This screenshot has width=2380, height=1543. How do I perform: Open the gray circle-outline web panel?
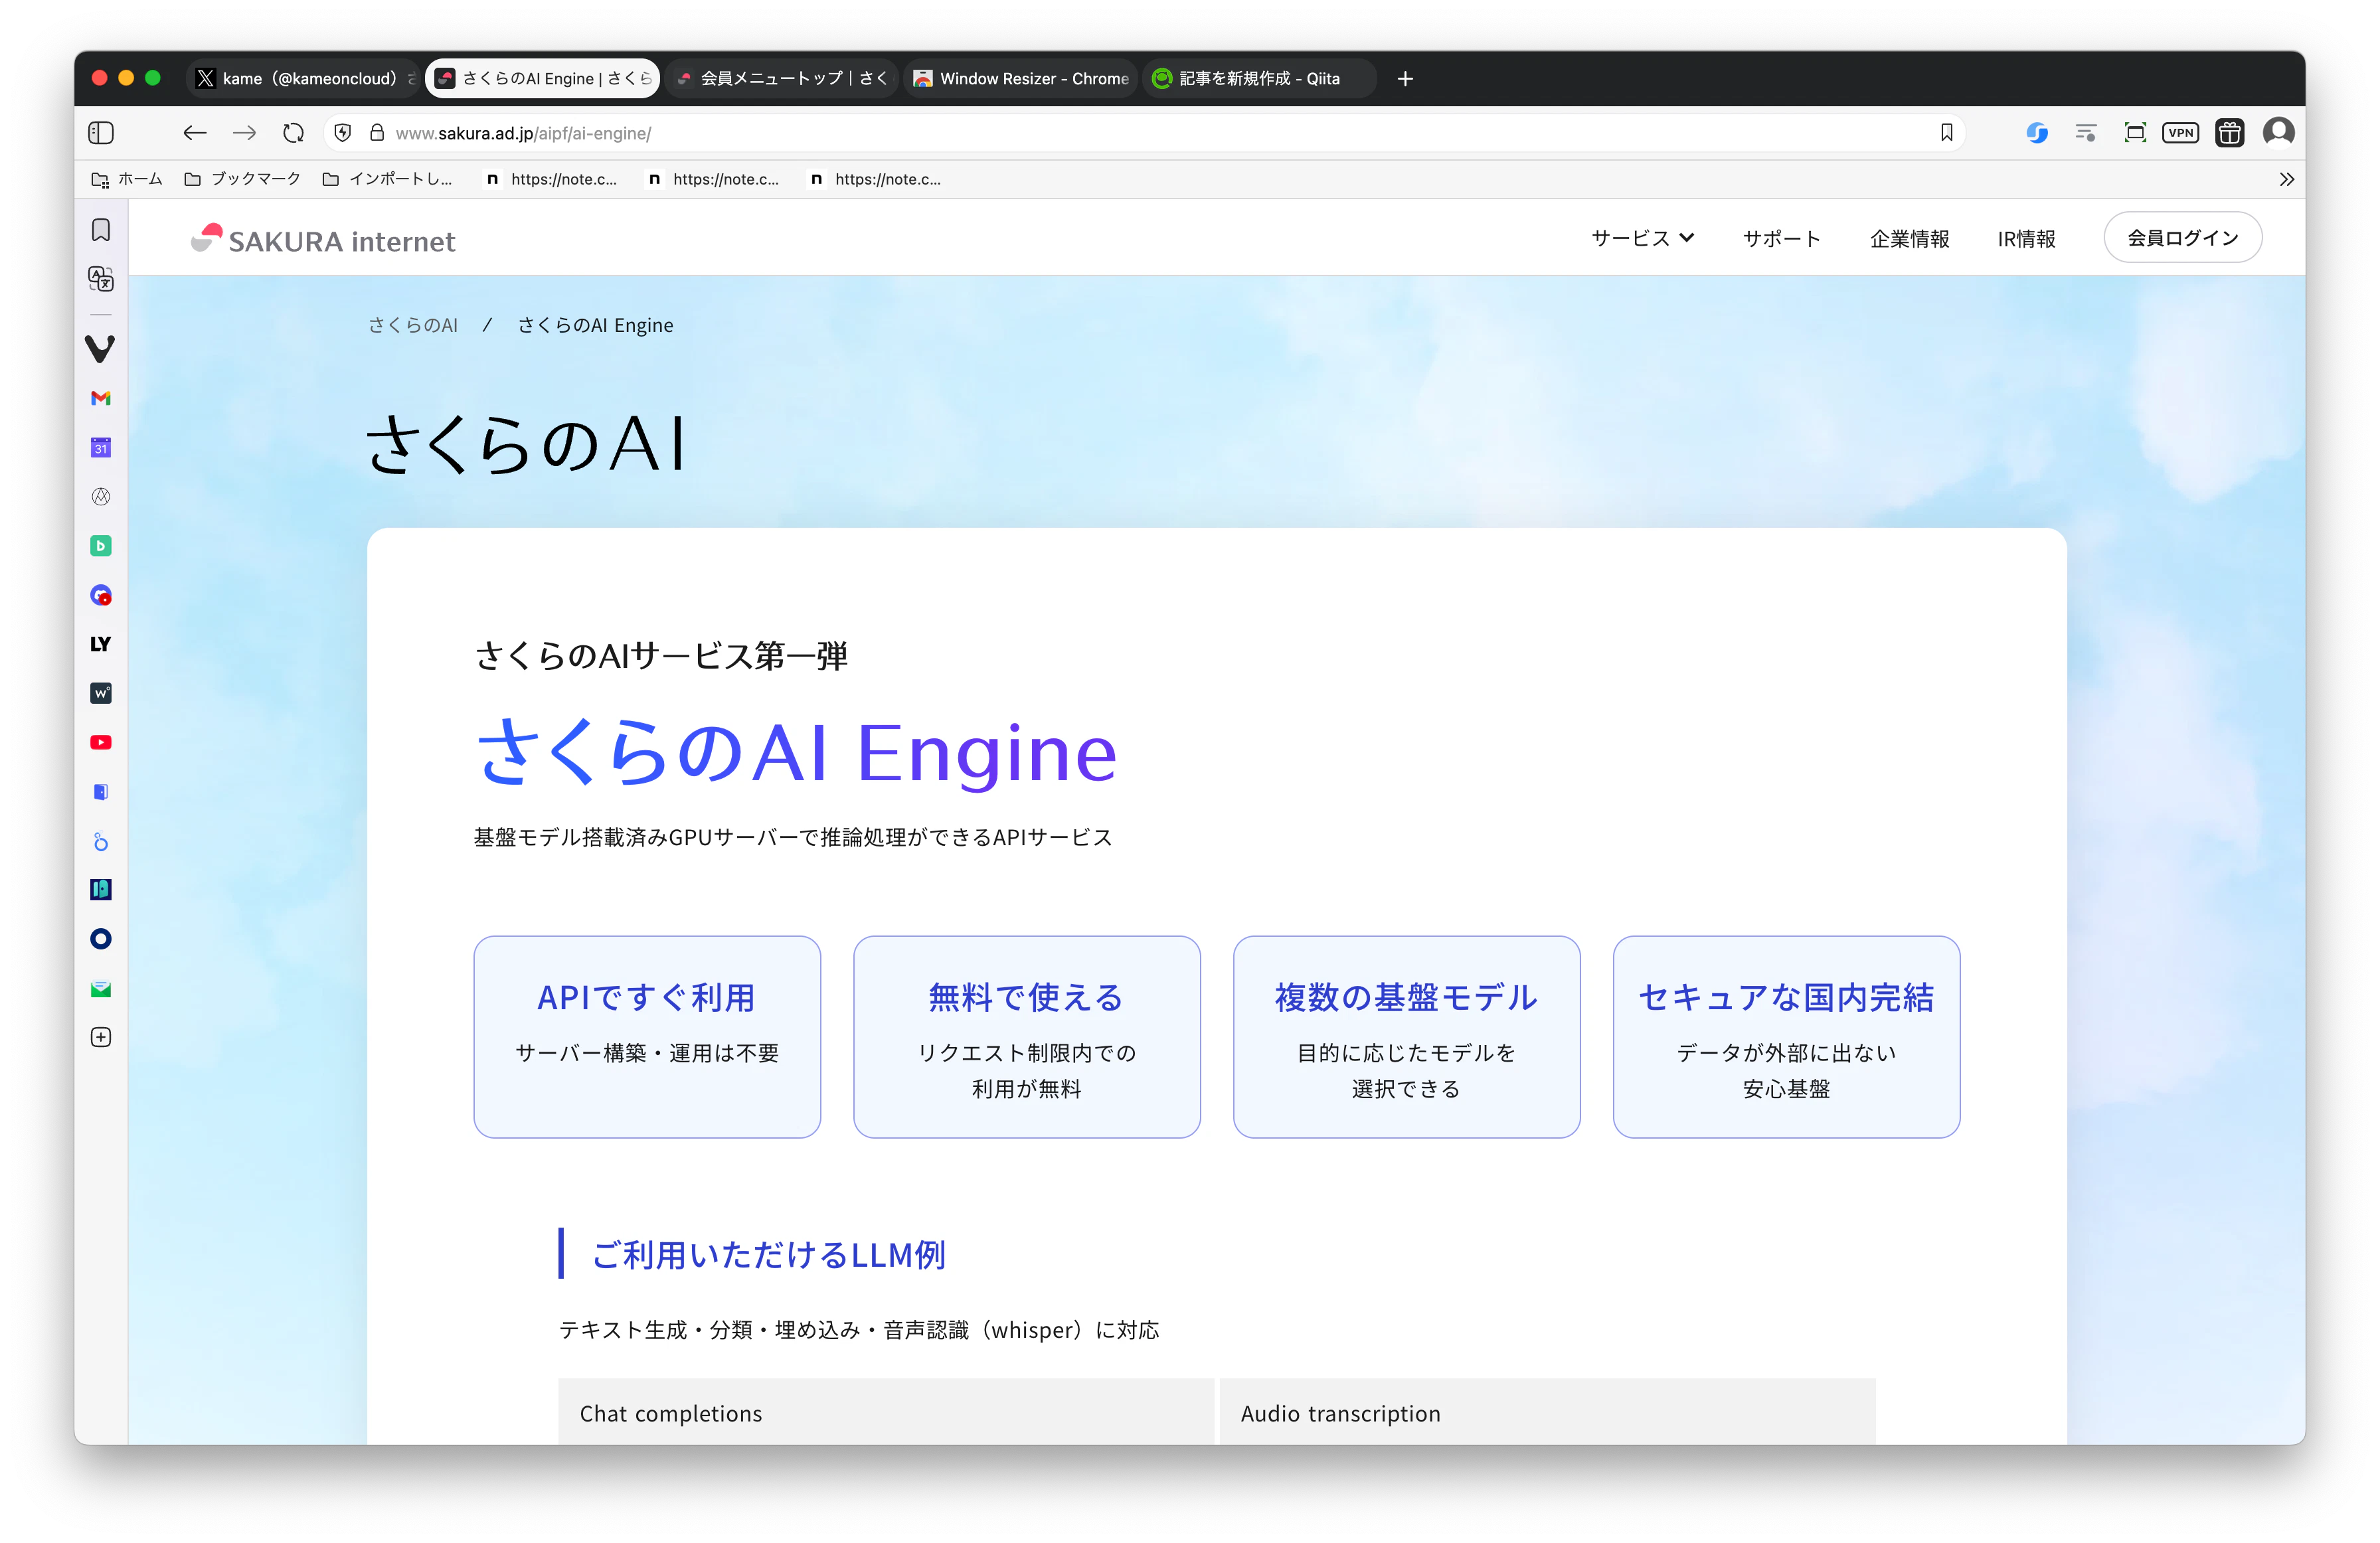tap(101, 497)
